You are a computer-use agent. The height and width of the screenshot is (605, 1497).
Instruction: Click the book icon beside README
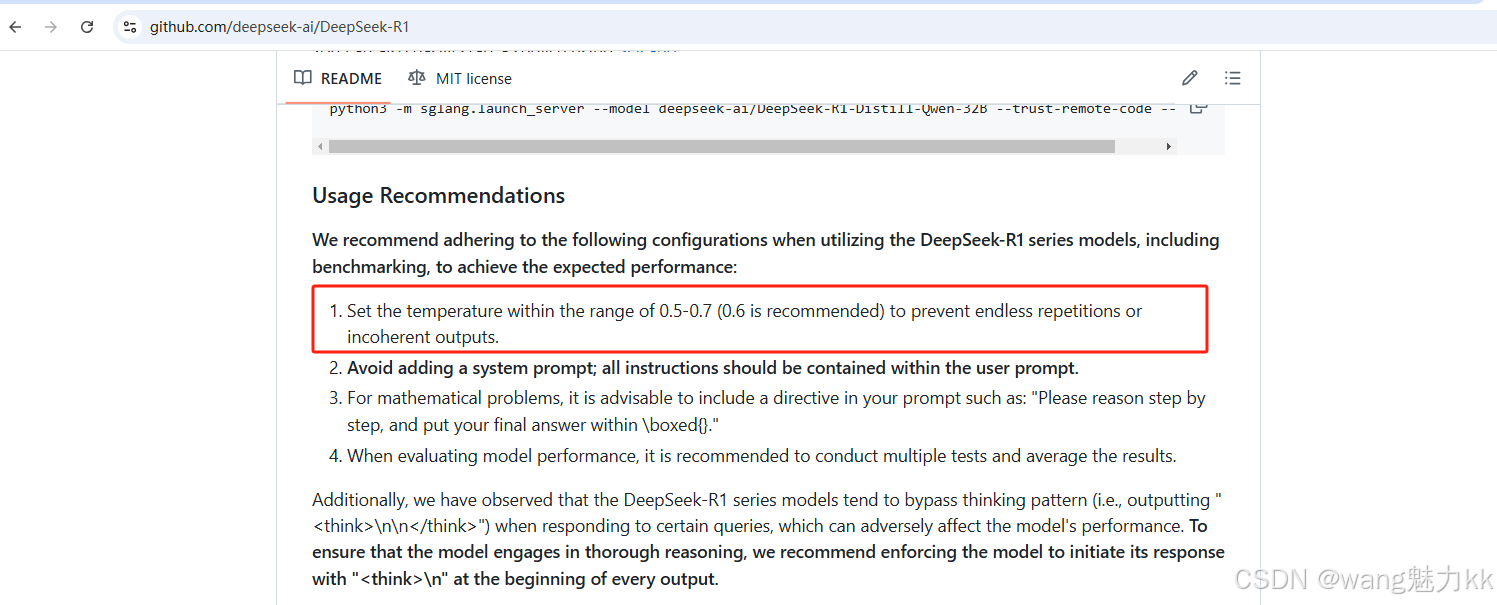coord(303,78)
